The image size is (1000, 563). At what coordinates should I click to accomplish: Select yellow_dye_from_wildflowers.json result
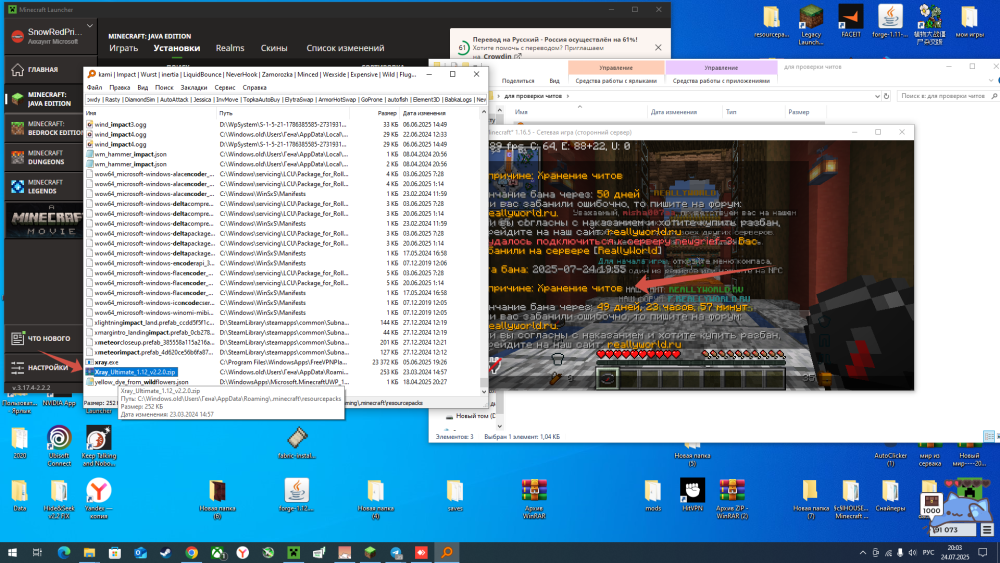coord(141,382)
